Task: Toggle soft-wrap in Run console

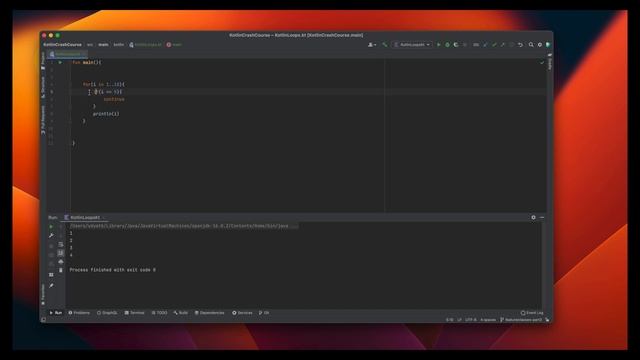Action: pyautogui.click(x=61, y=244)
